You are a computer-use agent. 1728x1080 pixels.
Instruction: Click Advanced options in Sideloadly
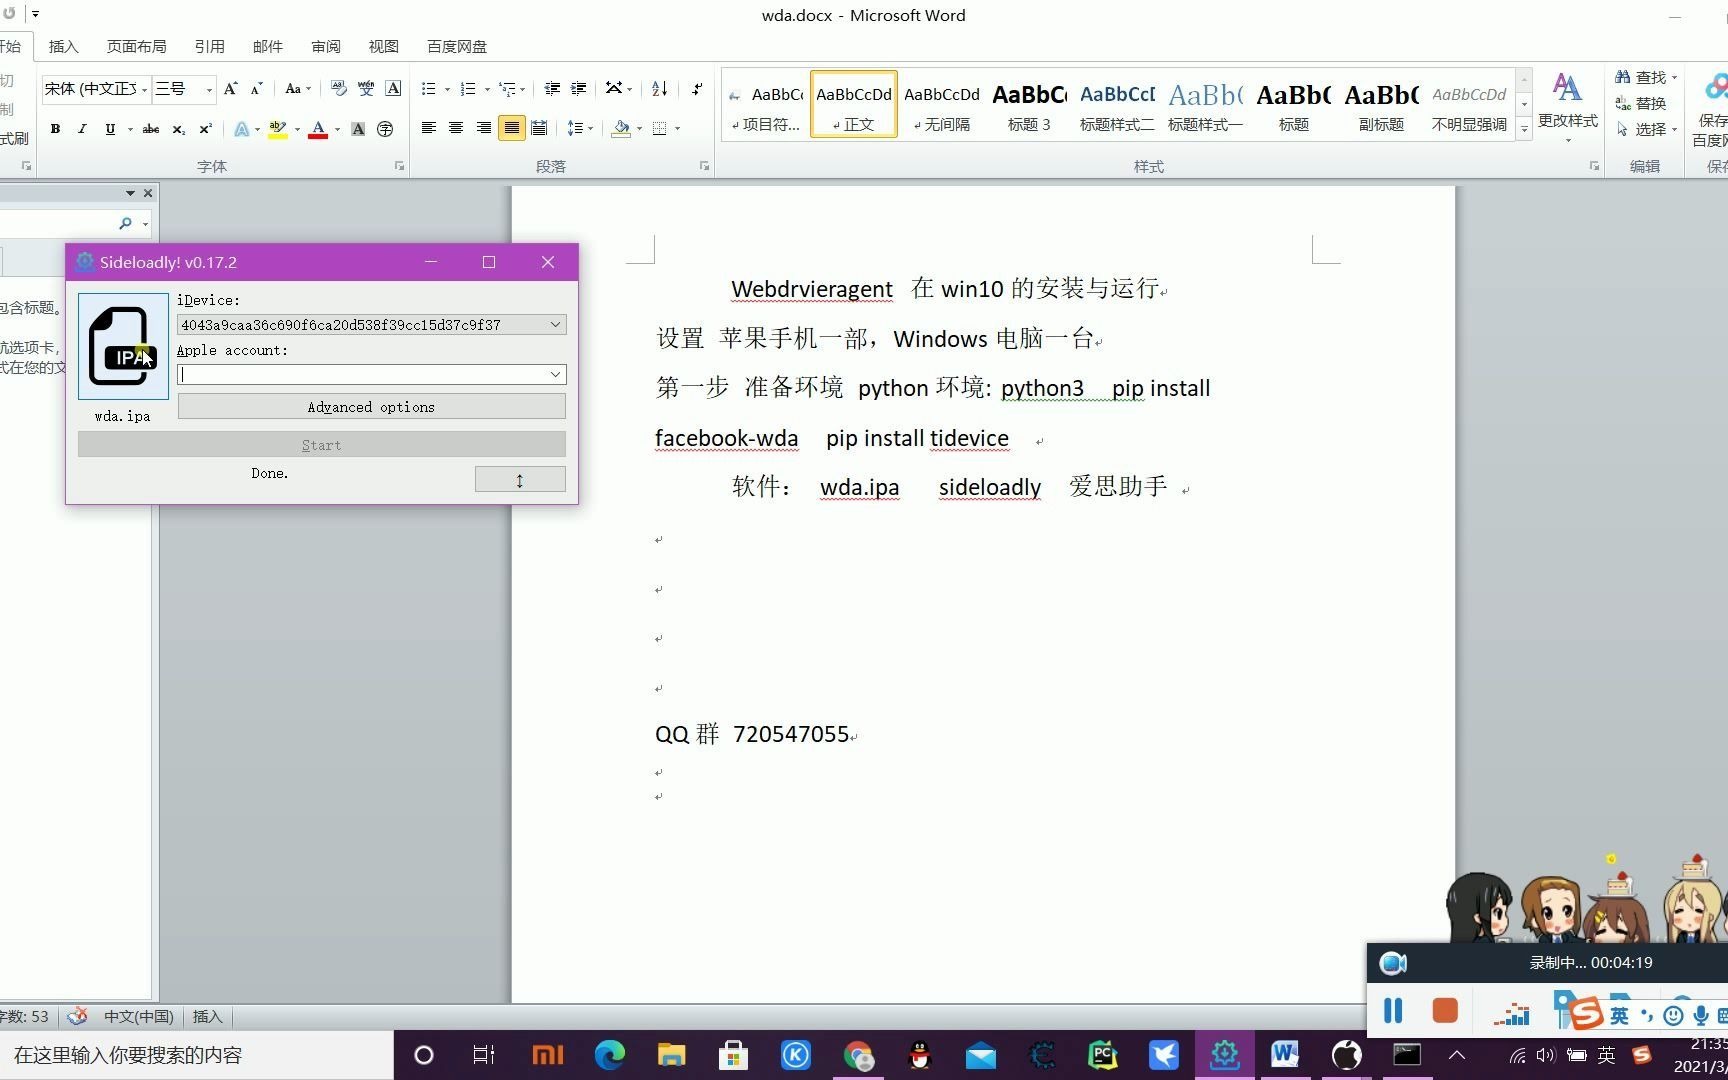tap(371, 407)
